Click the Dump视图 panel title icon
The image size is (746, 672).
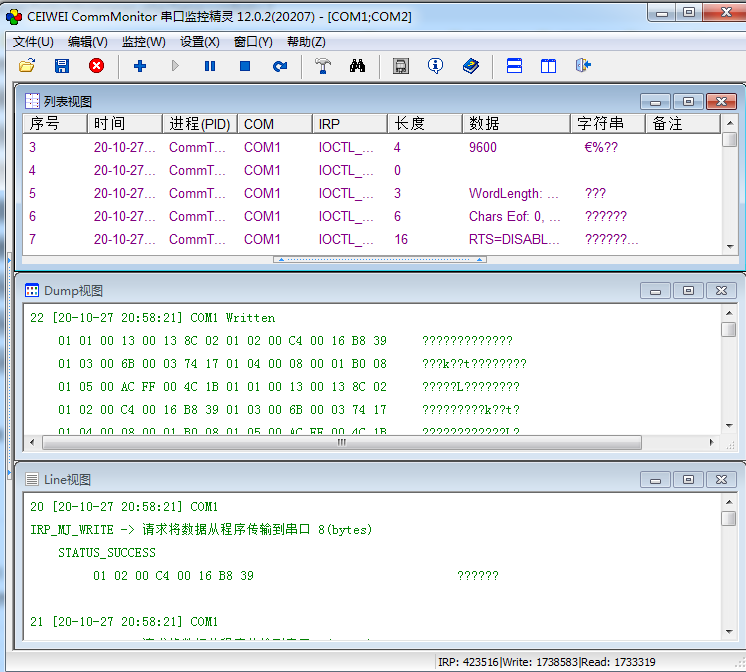point(32,290)
